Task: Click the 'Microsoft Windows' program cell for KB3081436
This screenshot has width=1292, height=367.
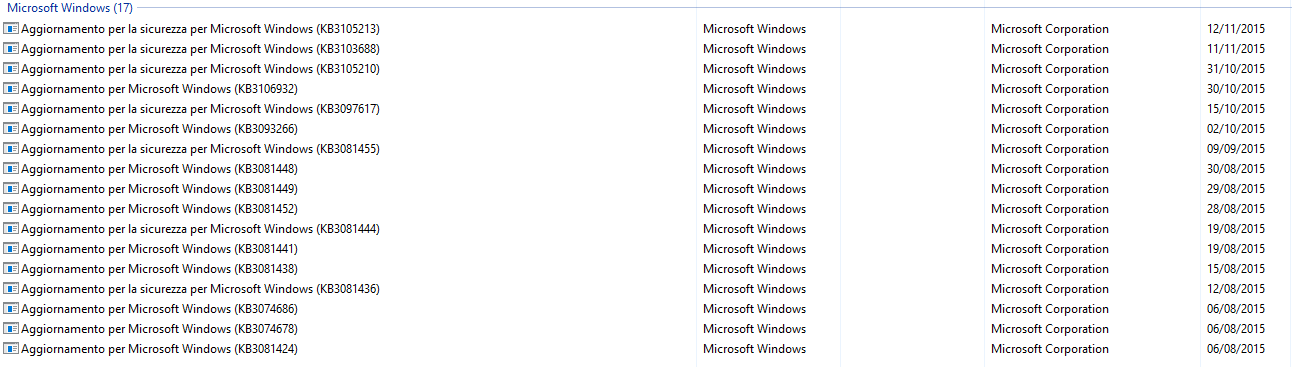Action: point(754,289)
